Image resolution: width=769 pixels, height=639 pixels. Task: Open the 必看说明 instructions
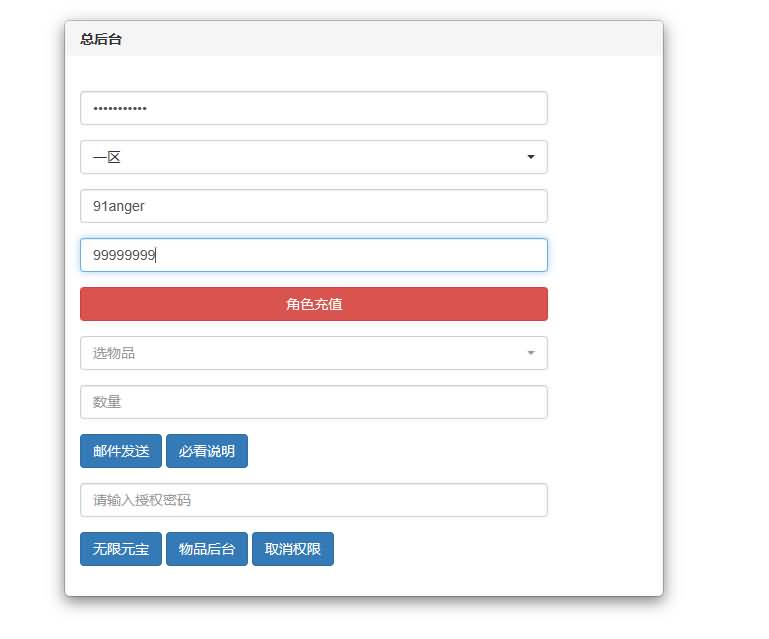tap(206, 451)
